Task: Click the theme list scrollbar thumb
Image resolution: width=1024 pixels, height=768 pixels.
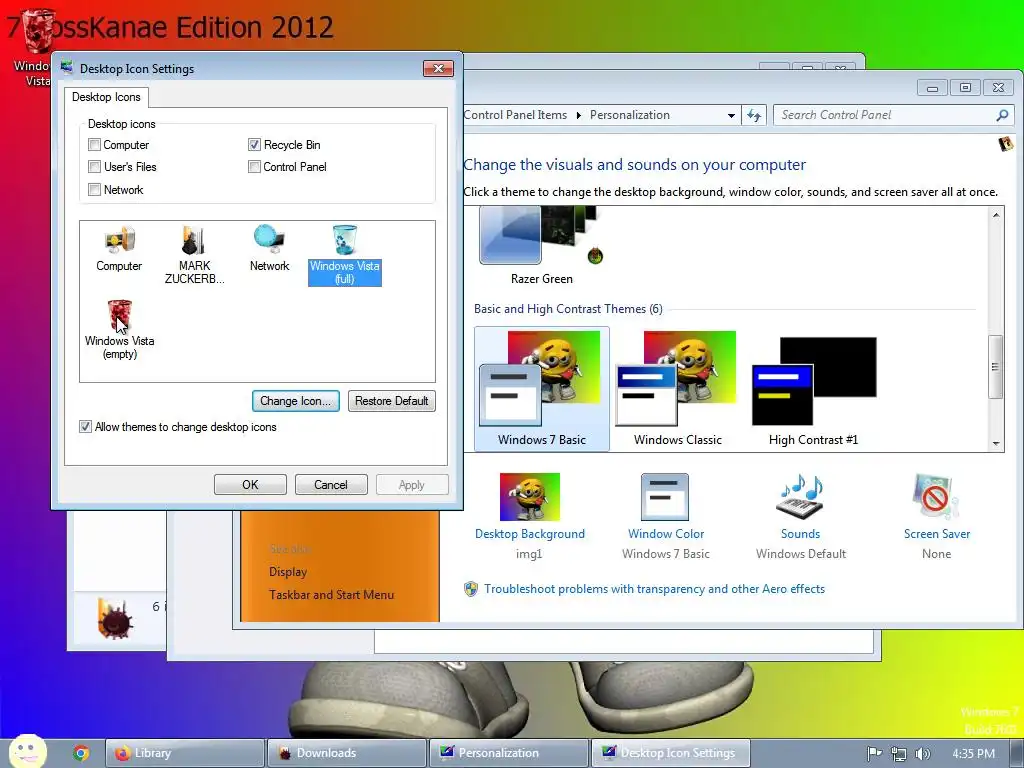Action: tap(996, 366)
